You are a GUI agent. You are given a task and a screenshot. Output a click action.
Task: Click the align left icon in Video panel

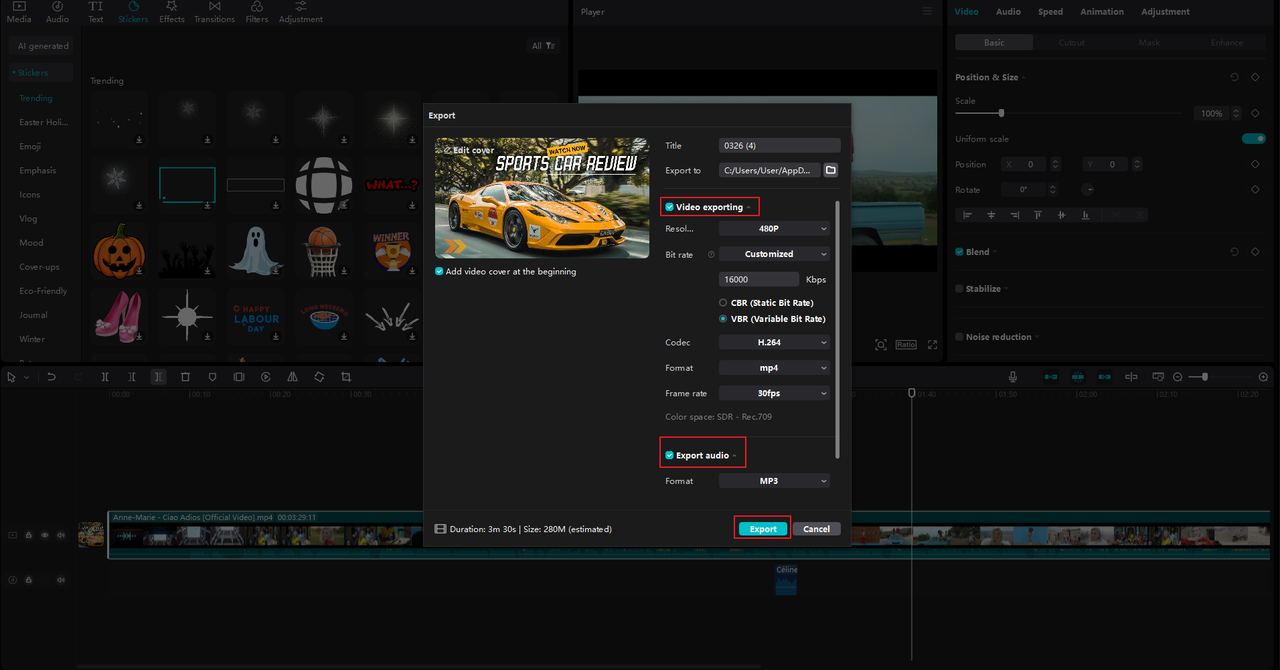(x=967, y=215)
